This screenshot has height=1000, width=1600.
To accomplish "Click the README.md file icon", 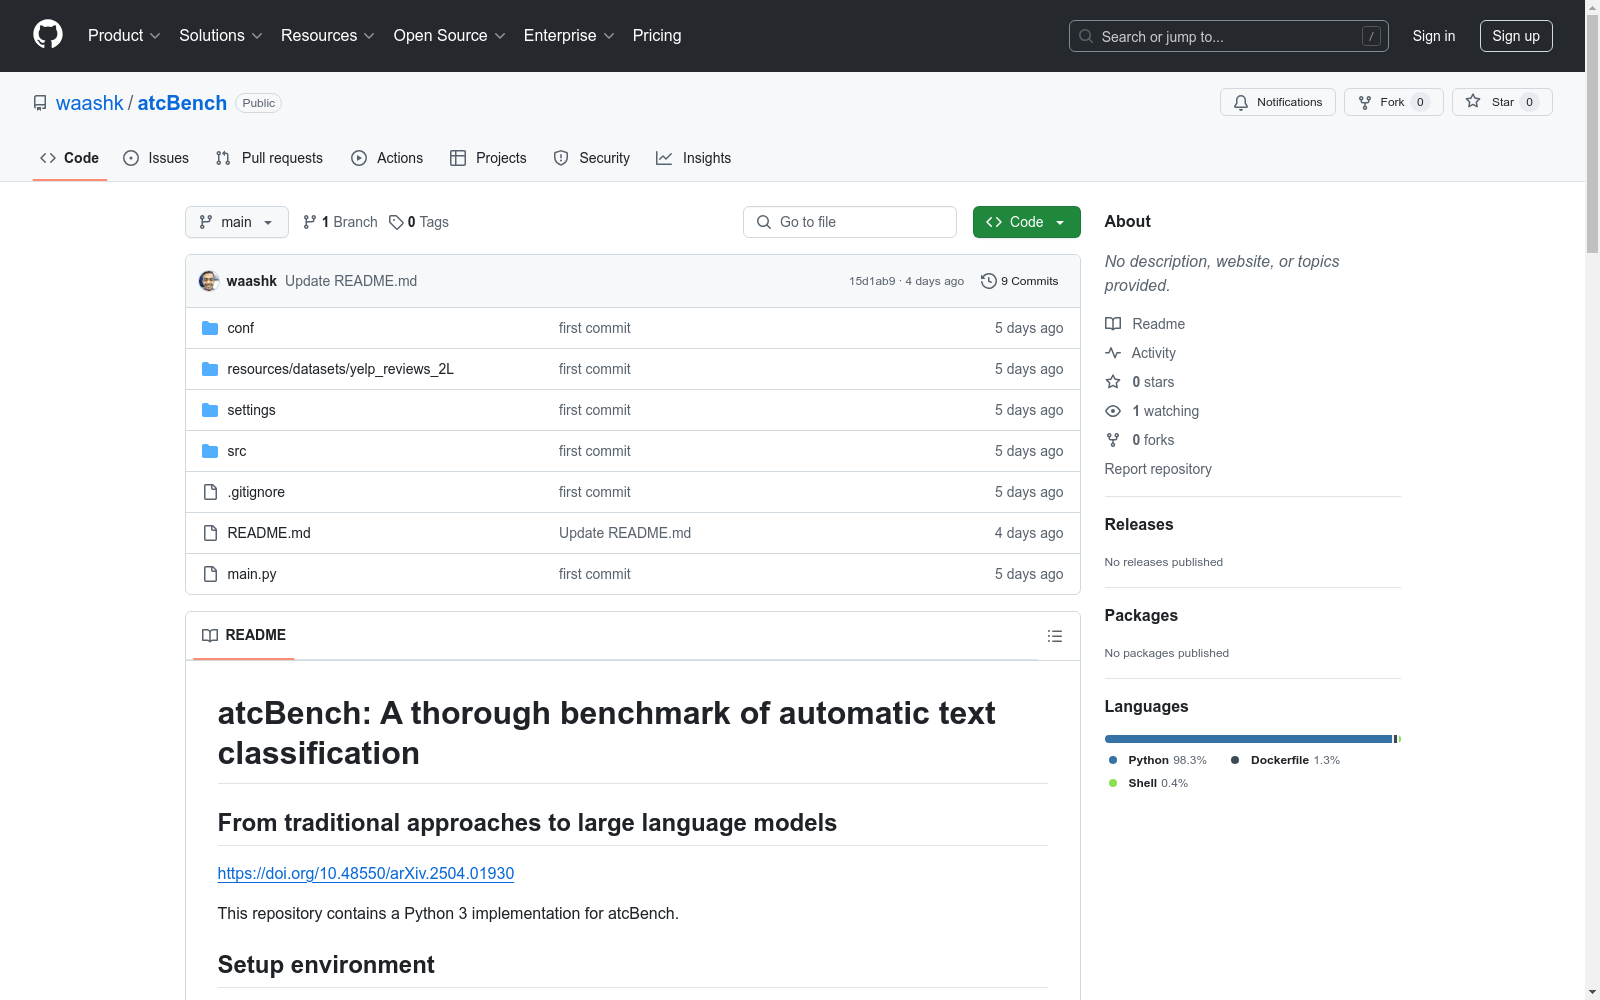I will [210, 533].
